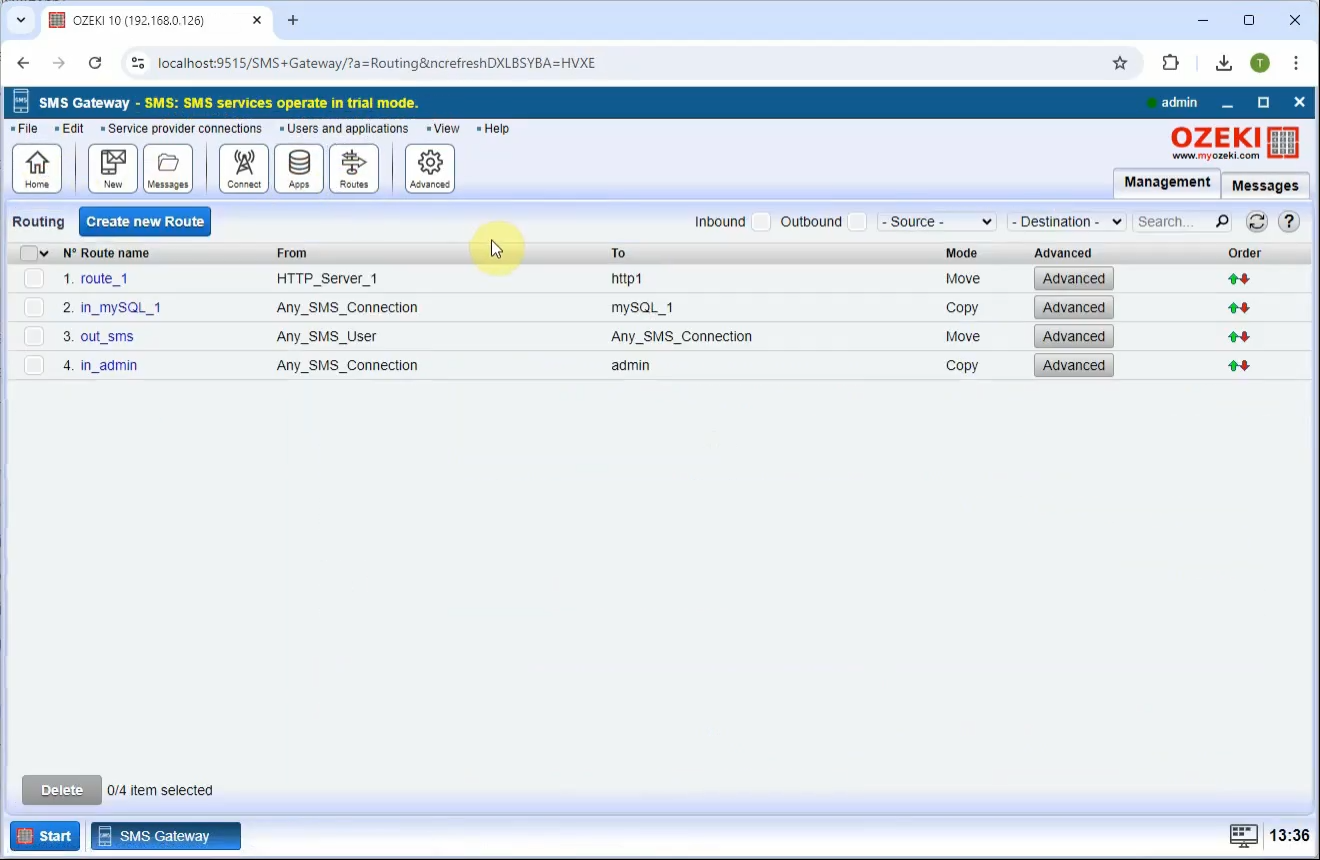Viewport: 1320px width, 860px height.
Task: Click the Advanced gear icon
Action: 429,168
